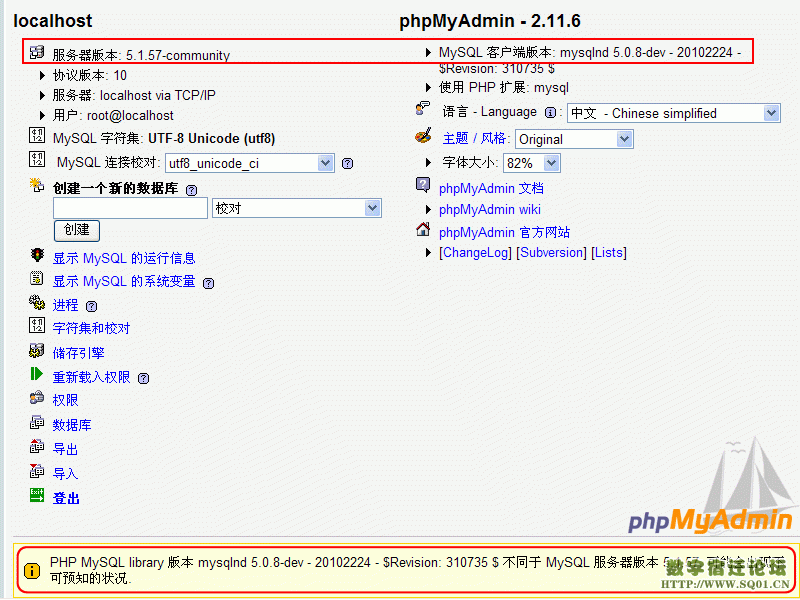The height and width of the screenshot is (600, 800).
Task: Open the 导出 link
Action: [x=65, y=449]
